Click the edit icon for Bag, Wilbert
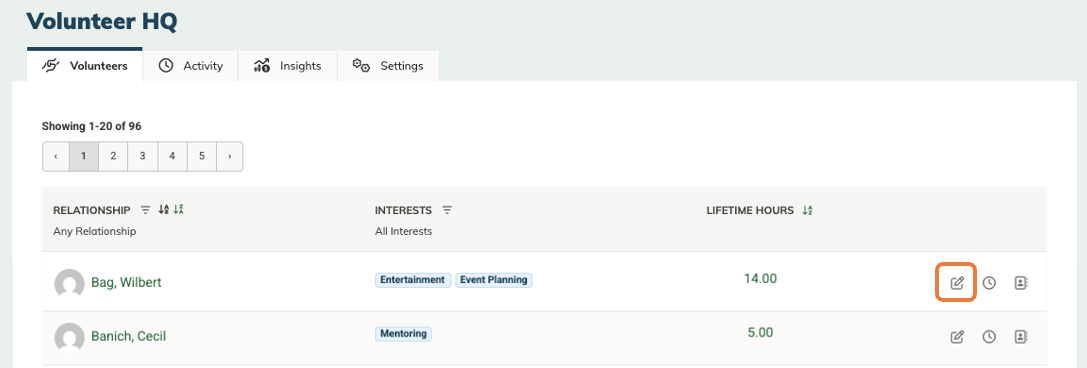1087x368 pixels. tap(957, 283)
